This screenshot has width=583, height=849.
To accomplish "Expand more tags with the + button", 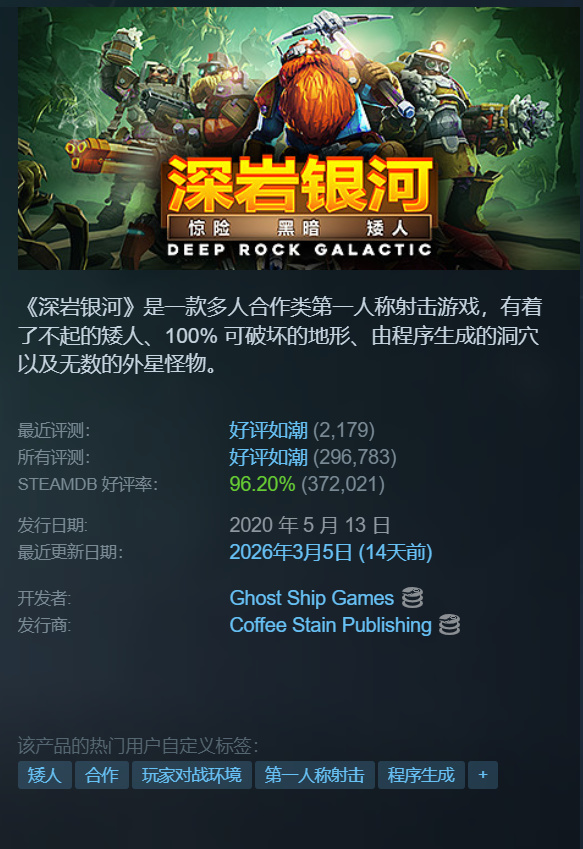I will click(483, 775).
